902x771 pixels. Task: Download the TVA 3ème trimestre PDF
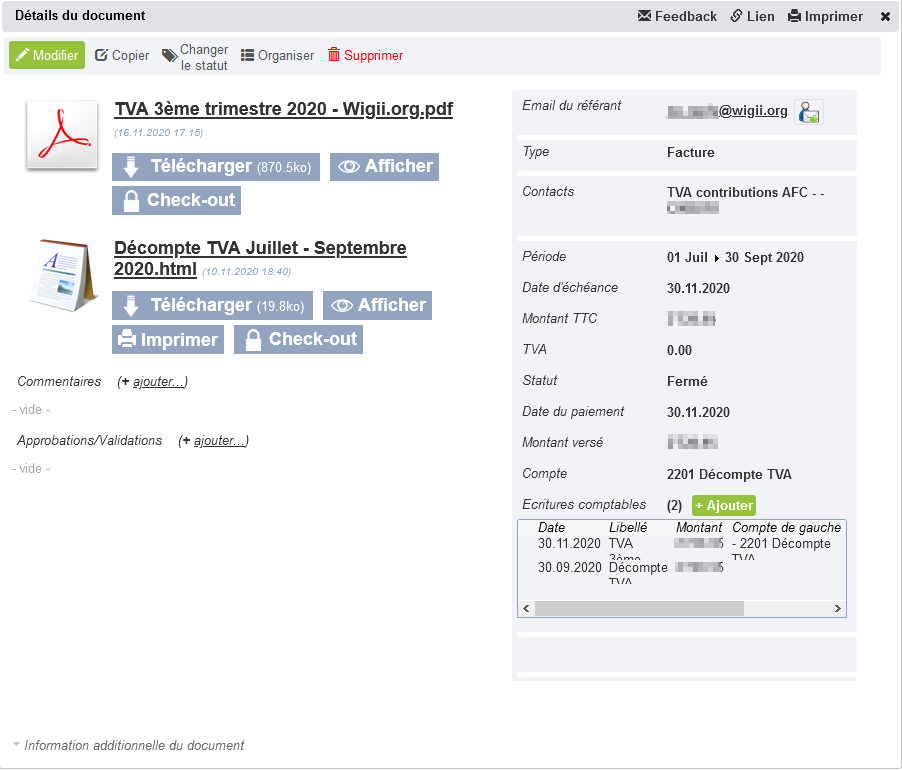coord(215,167)
